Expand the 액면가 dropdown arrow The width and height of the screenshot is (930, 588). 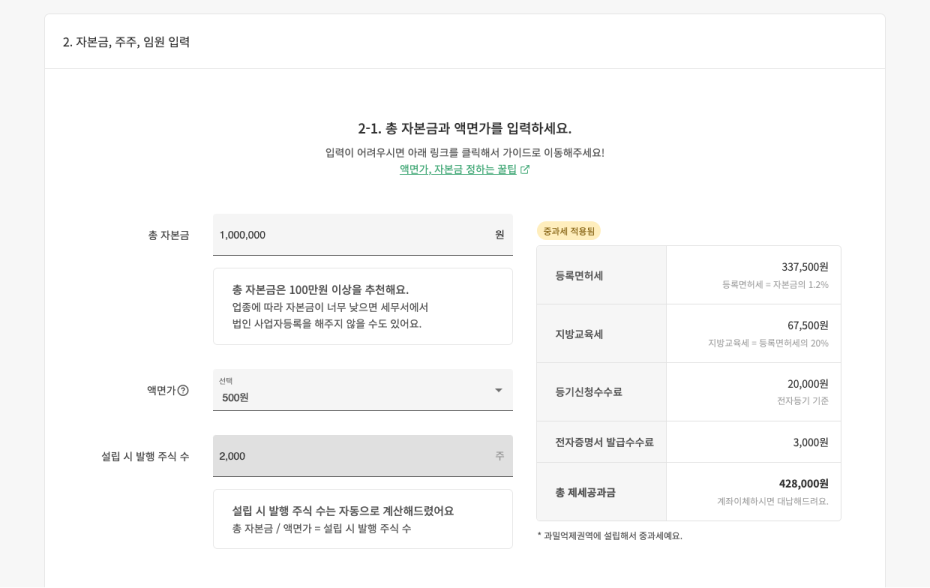(x=498, y=390)
